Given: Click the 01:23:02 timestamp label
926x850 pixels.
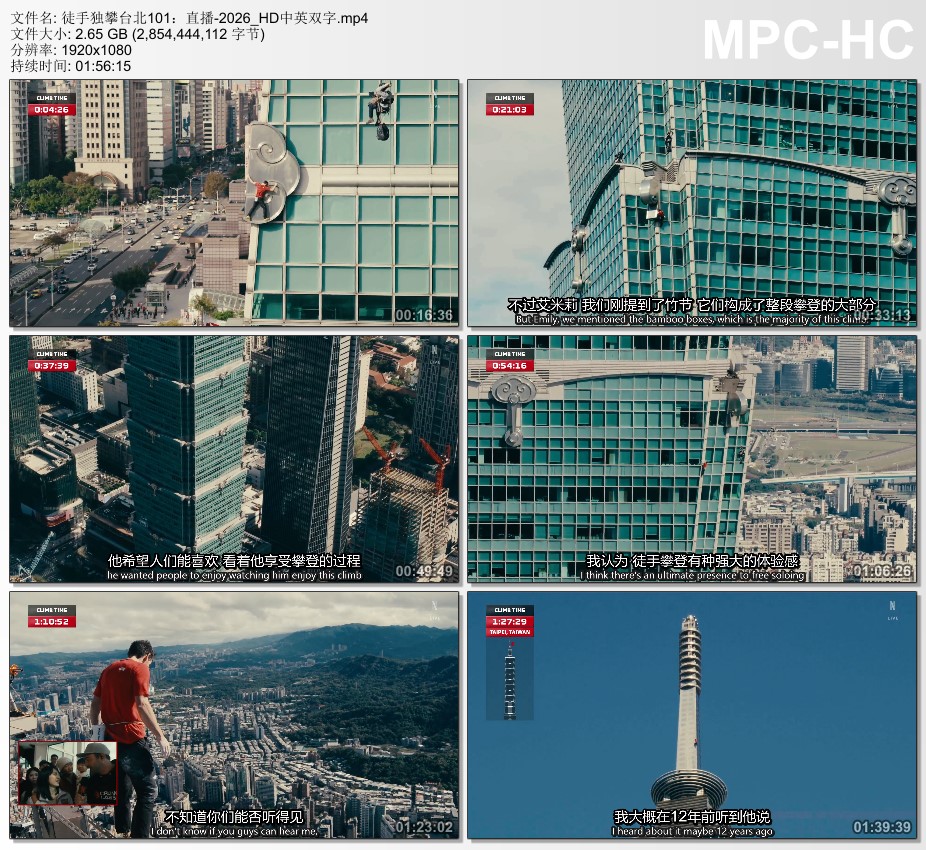Looking at the screenshot, I should 424,827.
